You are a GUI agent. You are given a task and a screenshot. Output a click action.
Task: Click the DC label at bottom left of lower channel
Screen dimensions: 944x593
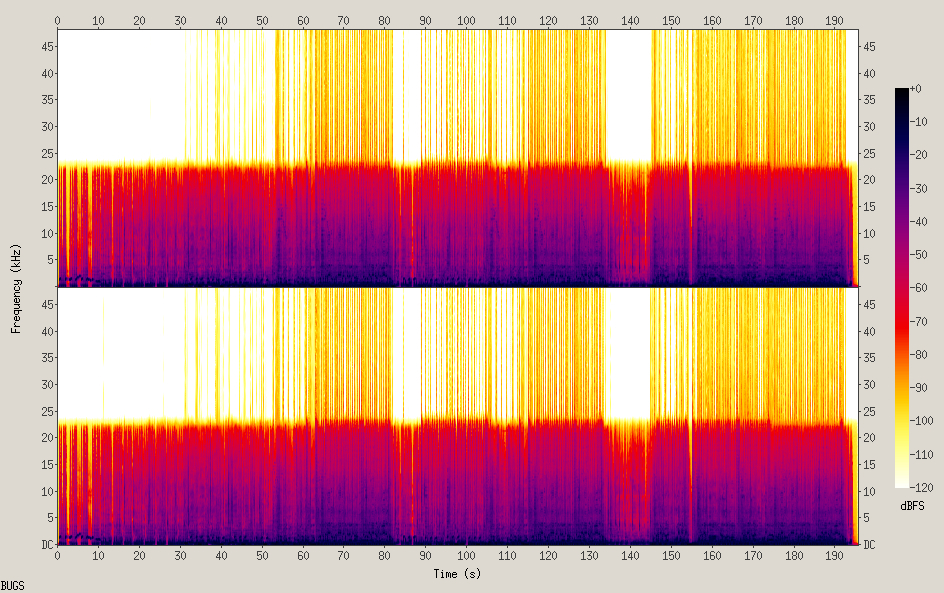(46, 545)
